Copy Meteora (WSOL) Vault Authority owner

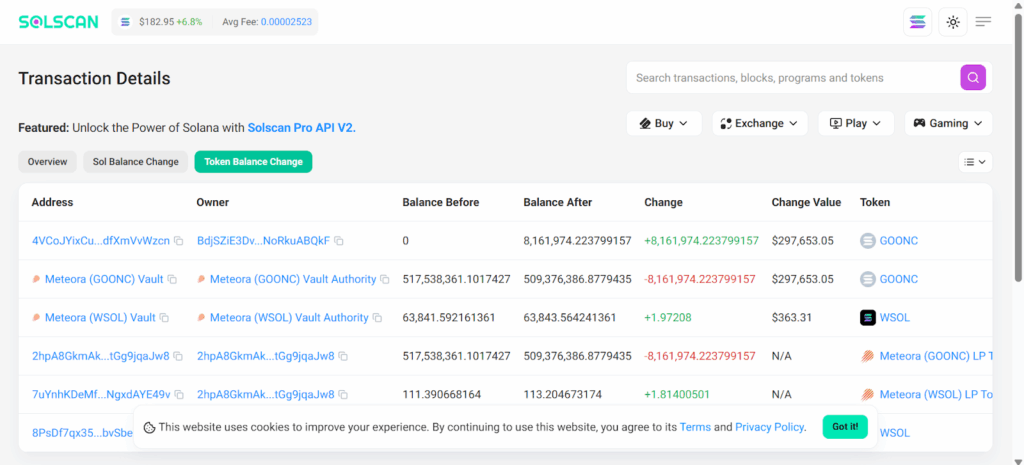pyautogui.click(x=378, y=318)
